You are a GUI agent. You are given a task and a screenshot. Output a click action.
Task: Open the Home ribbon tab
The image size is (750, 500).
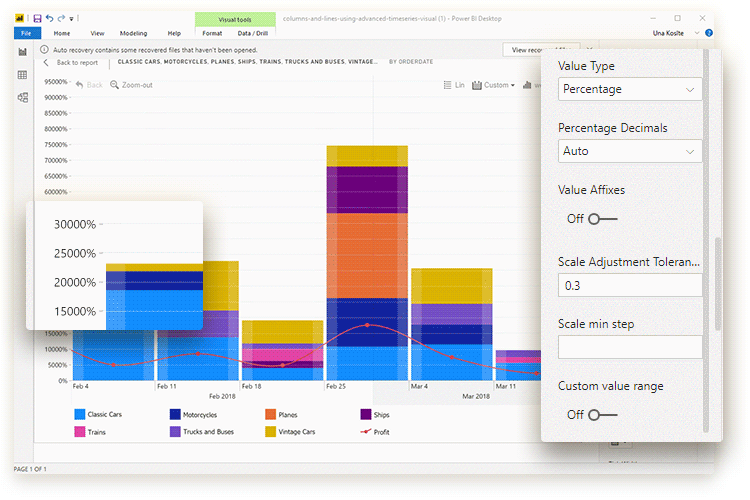point(62,33)
